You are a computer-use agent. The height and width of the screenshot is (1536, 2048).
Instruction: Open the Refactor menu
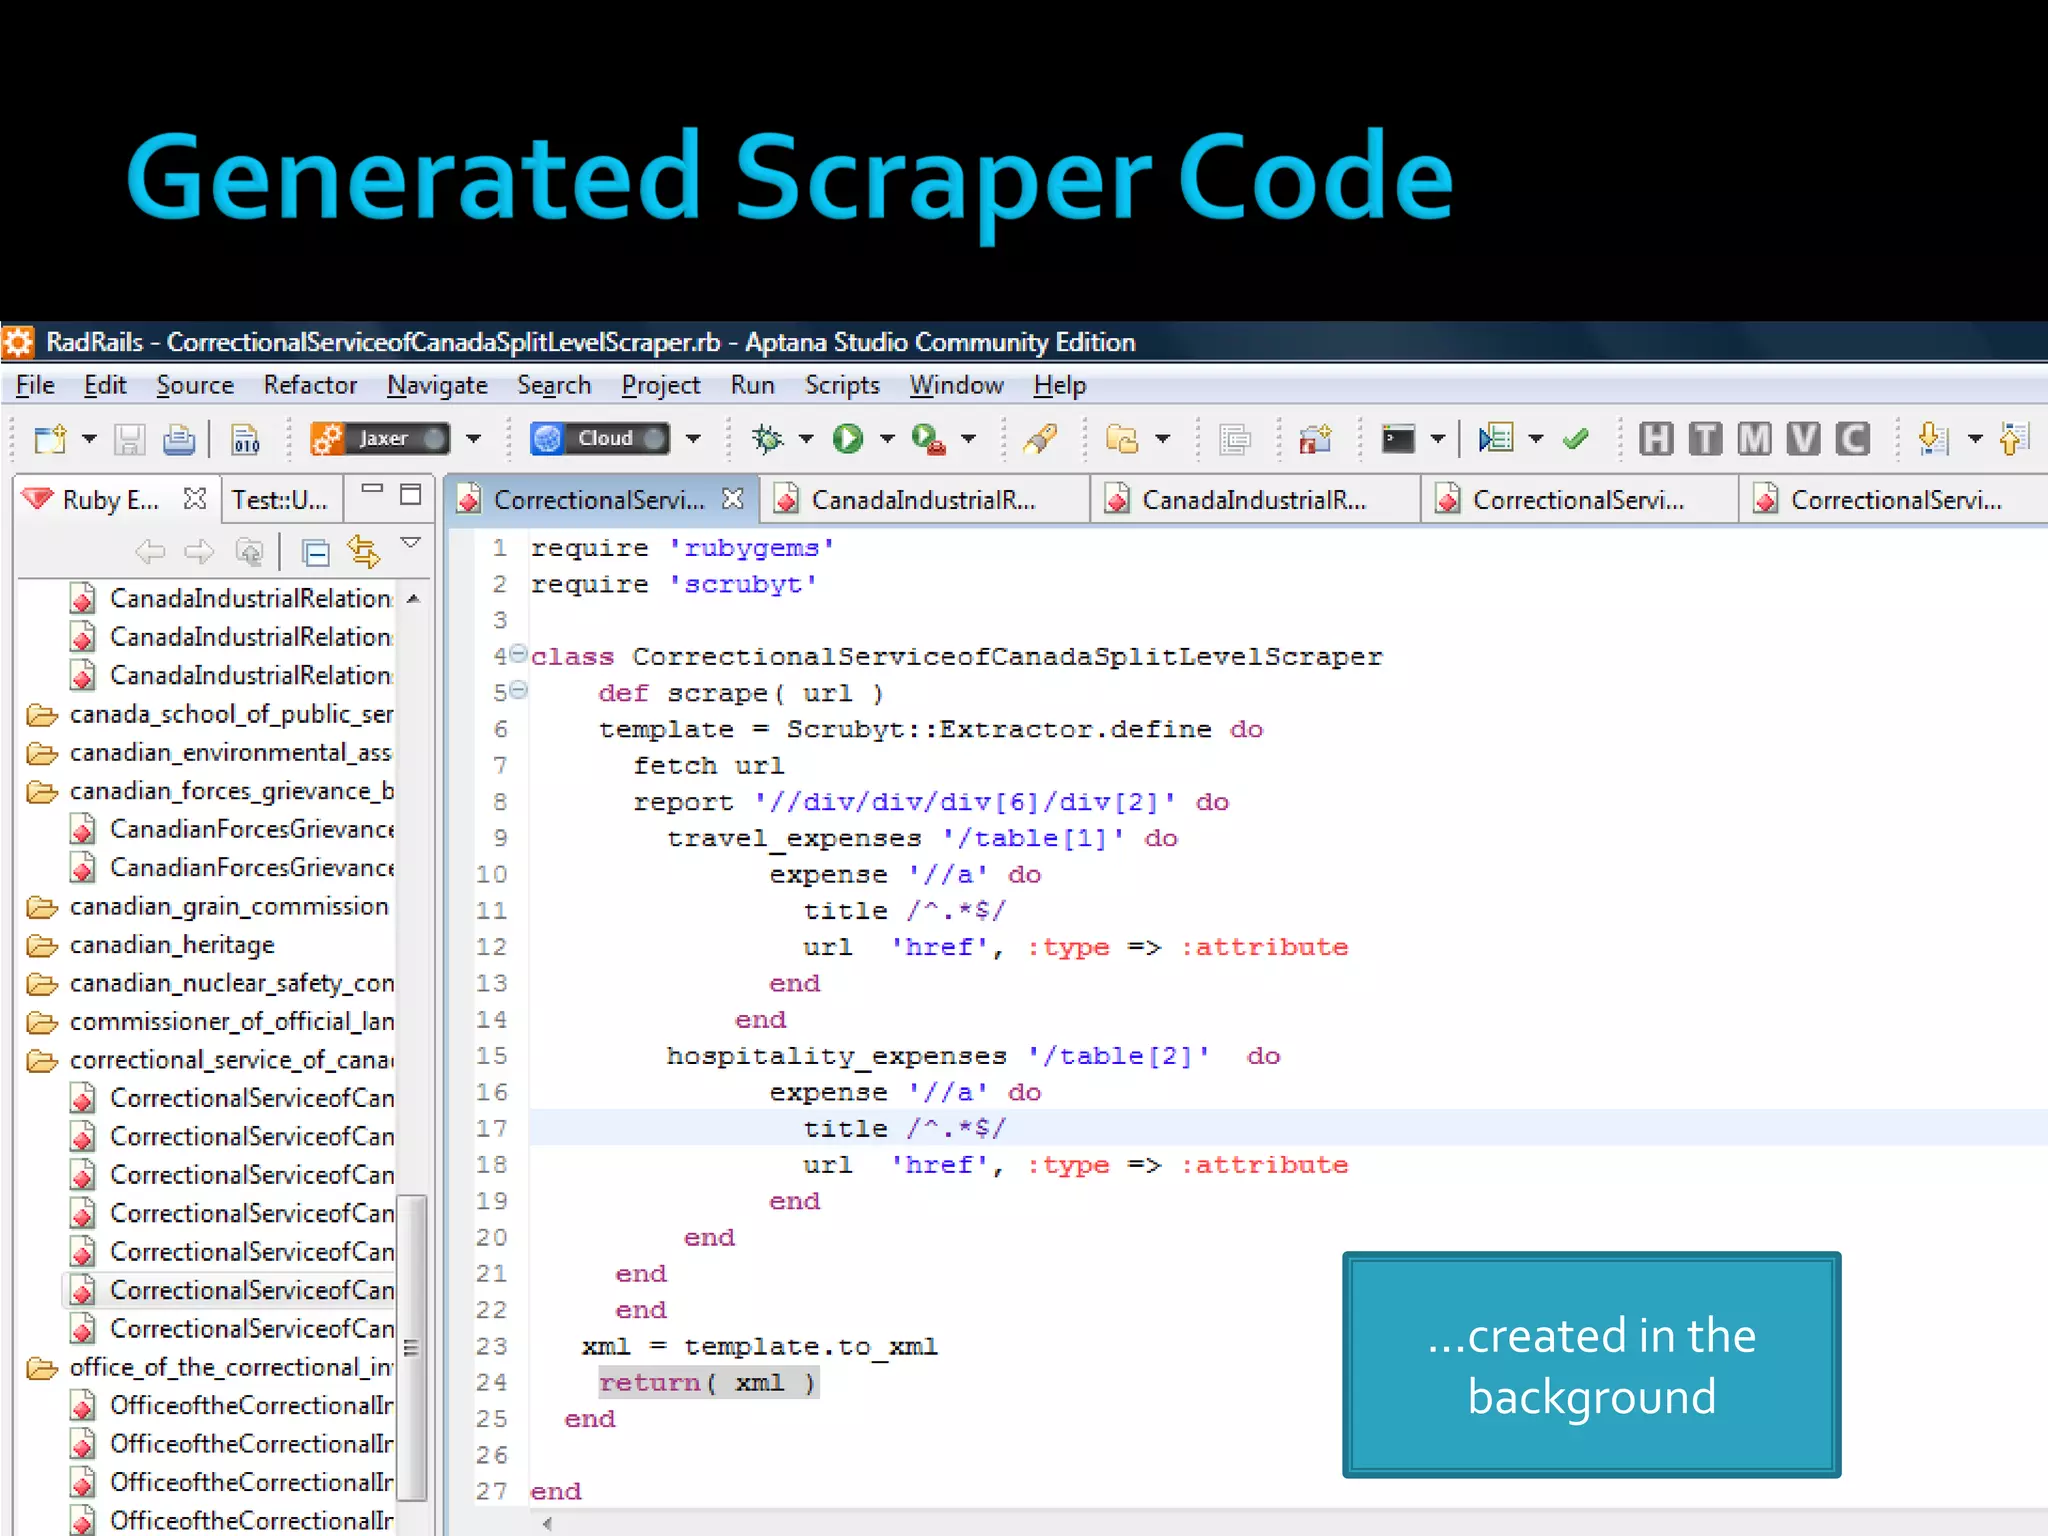(310, 385)
